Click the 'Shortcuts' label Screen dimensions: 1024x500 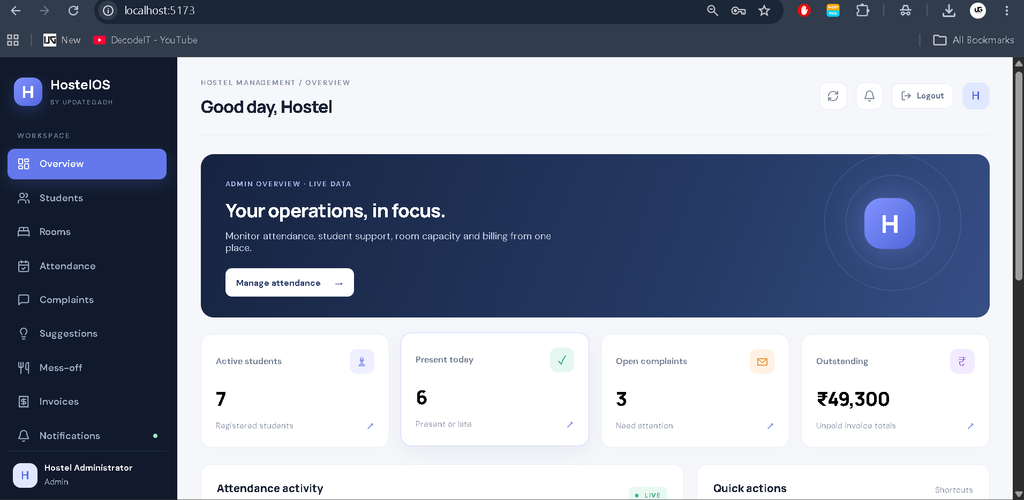(953, 490)
